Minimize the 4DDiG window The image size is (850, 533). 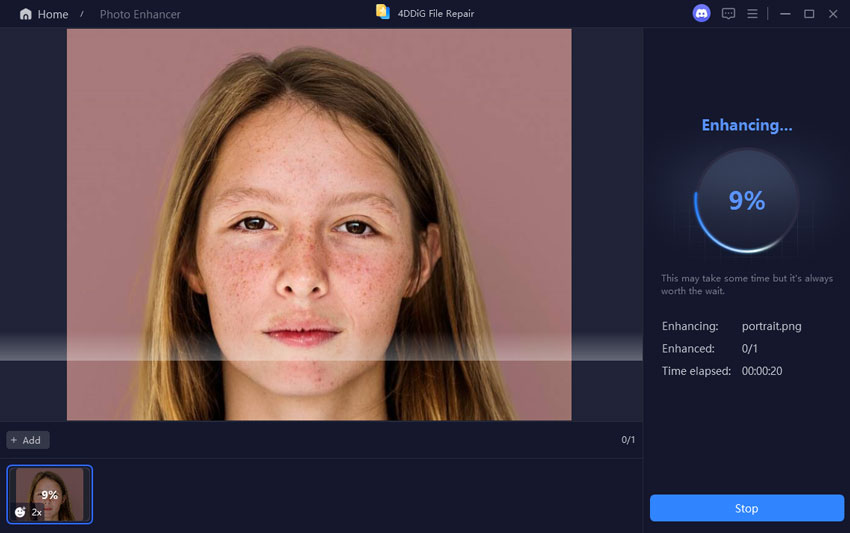coord(785,14)
